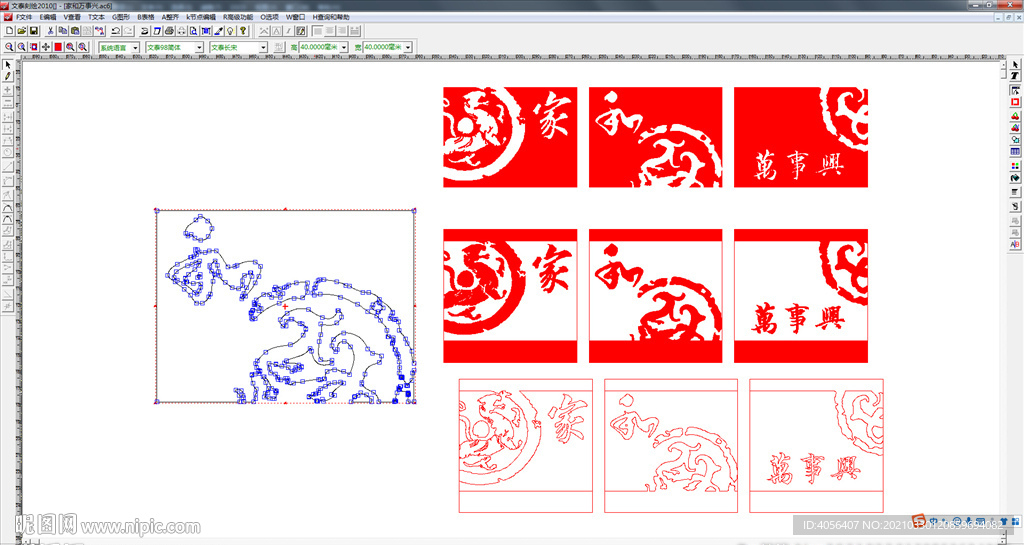This screenshot has height=545, width=1024.
Task: Click the solid red 家 design tile
Action: (510, 137)
